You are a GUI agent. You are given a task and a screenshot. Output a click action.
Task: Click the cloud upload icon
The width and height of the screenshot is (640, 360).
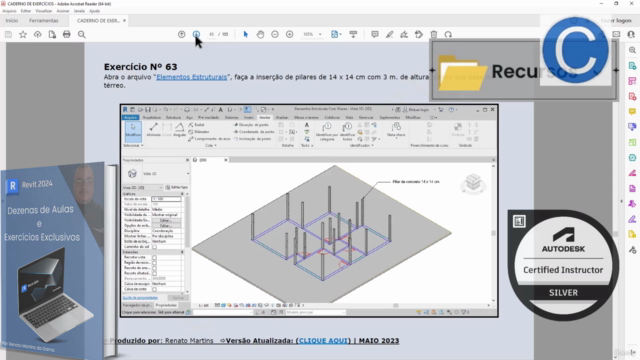tap(38, 35)
